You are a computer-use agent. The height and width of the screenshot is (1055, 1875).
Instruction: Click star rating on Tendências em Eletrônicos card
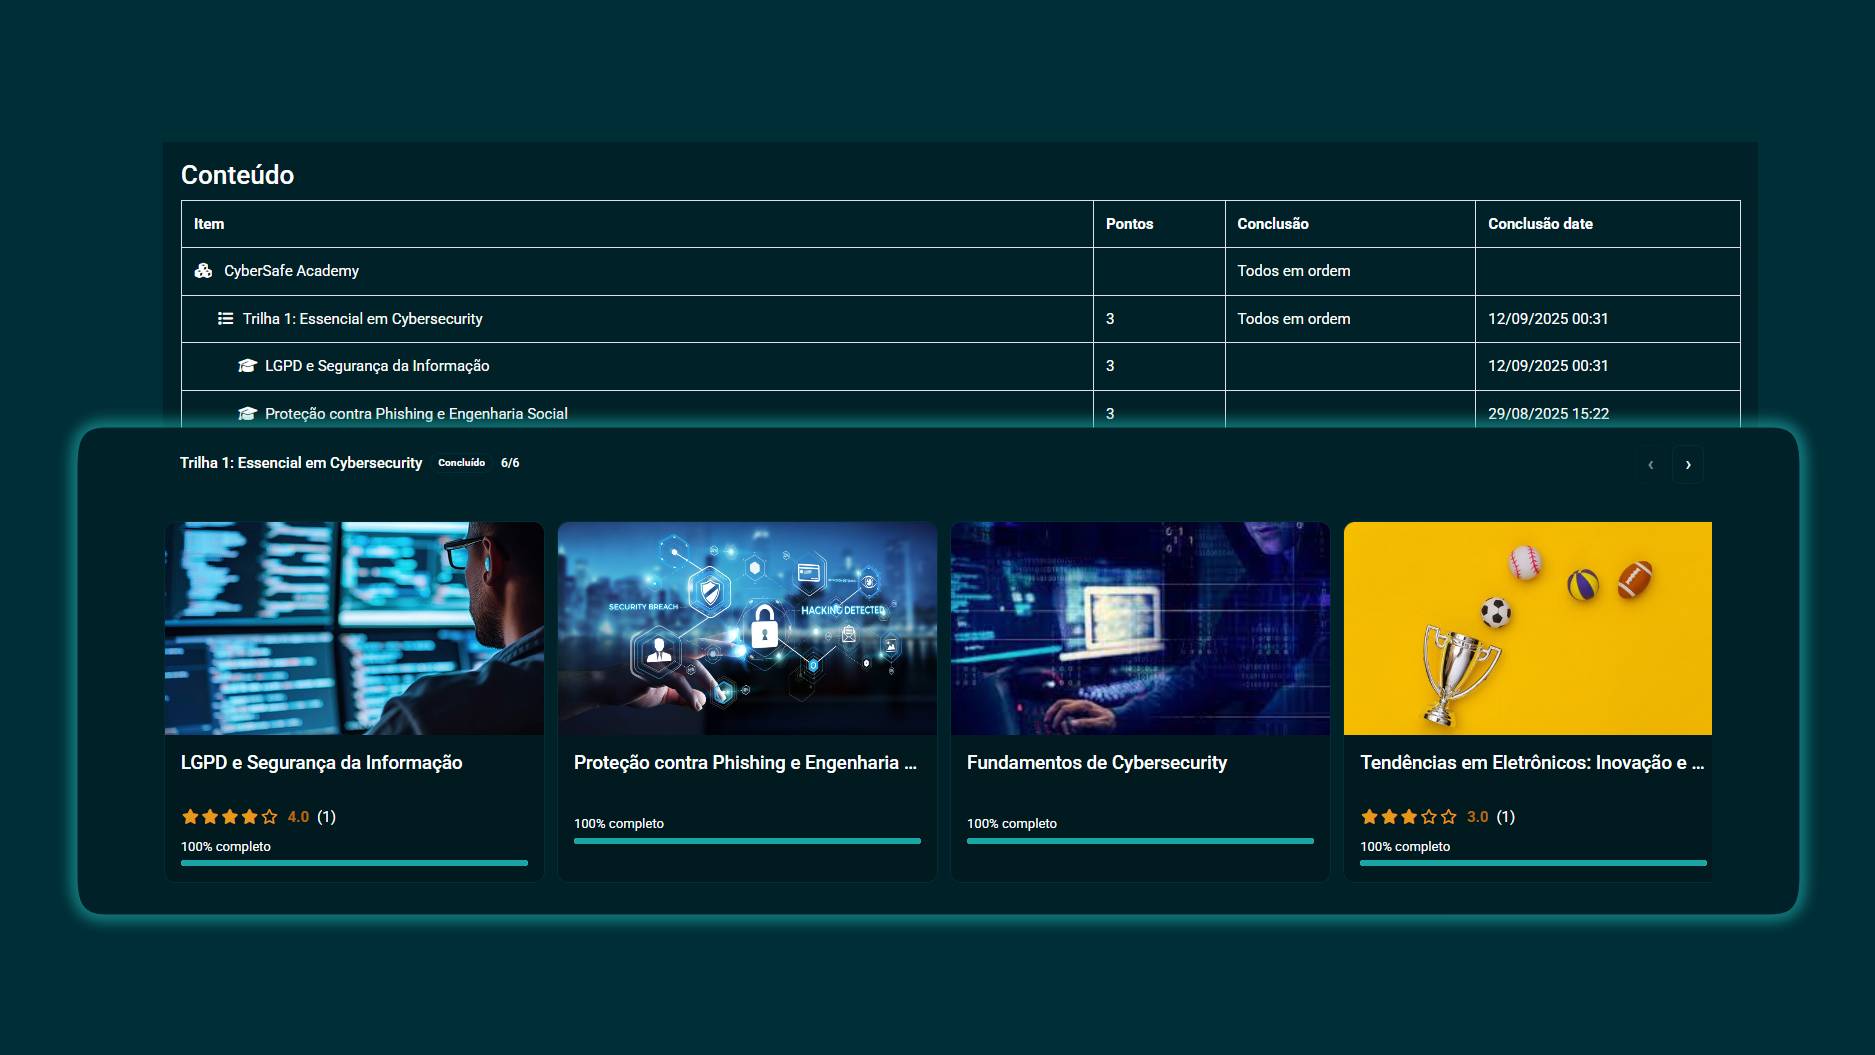tap(1409, 817)
